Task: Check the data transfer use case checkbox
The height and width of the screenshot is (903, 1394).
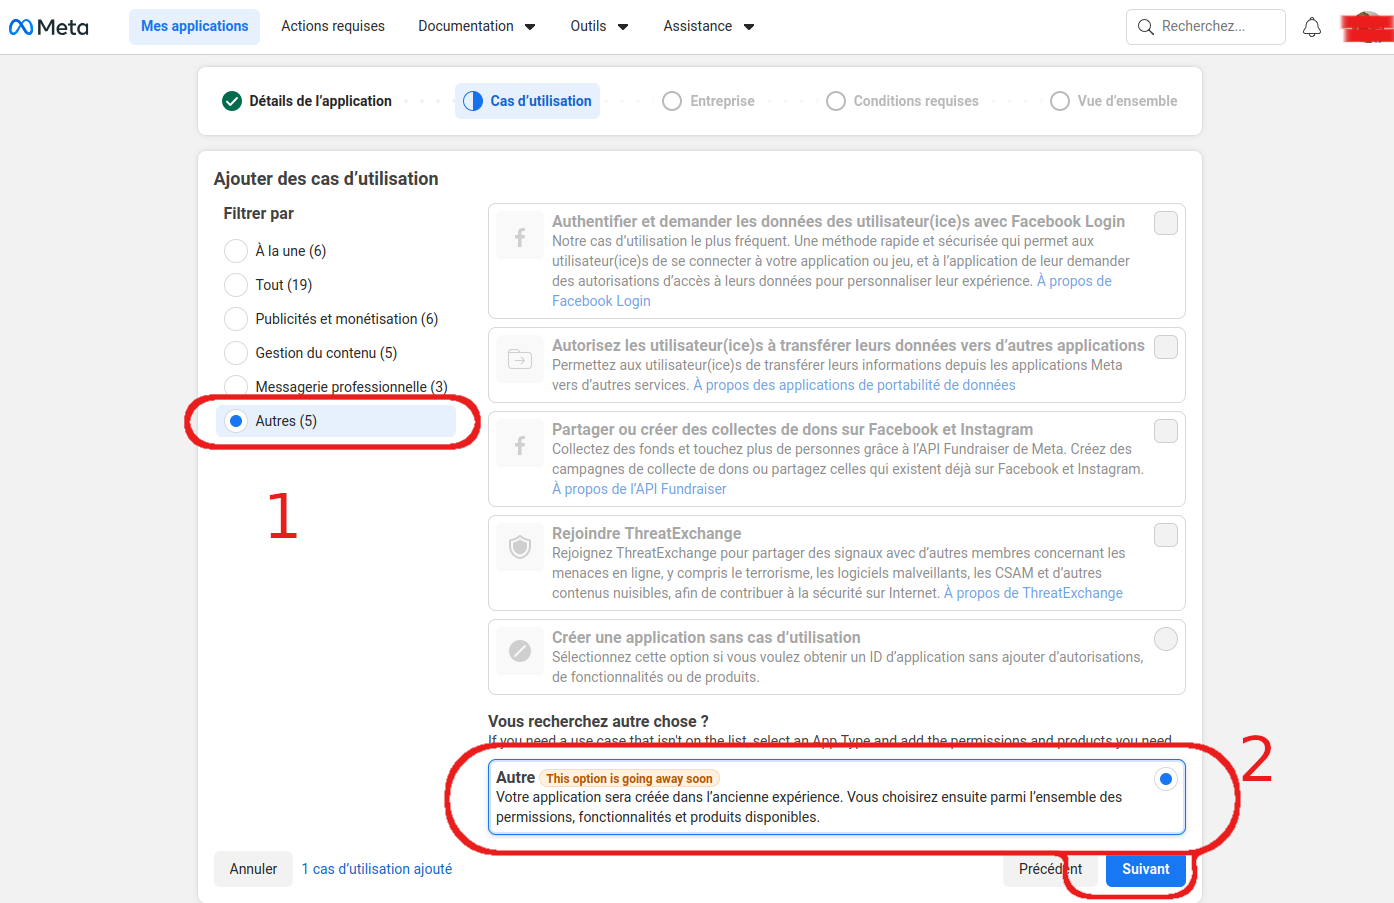Action: point(1166,347)
